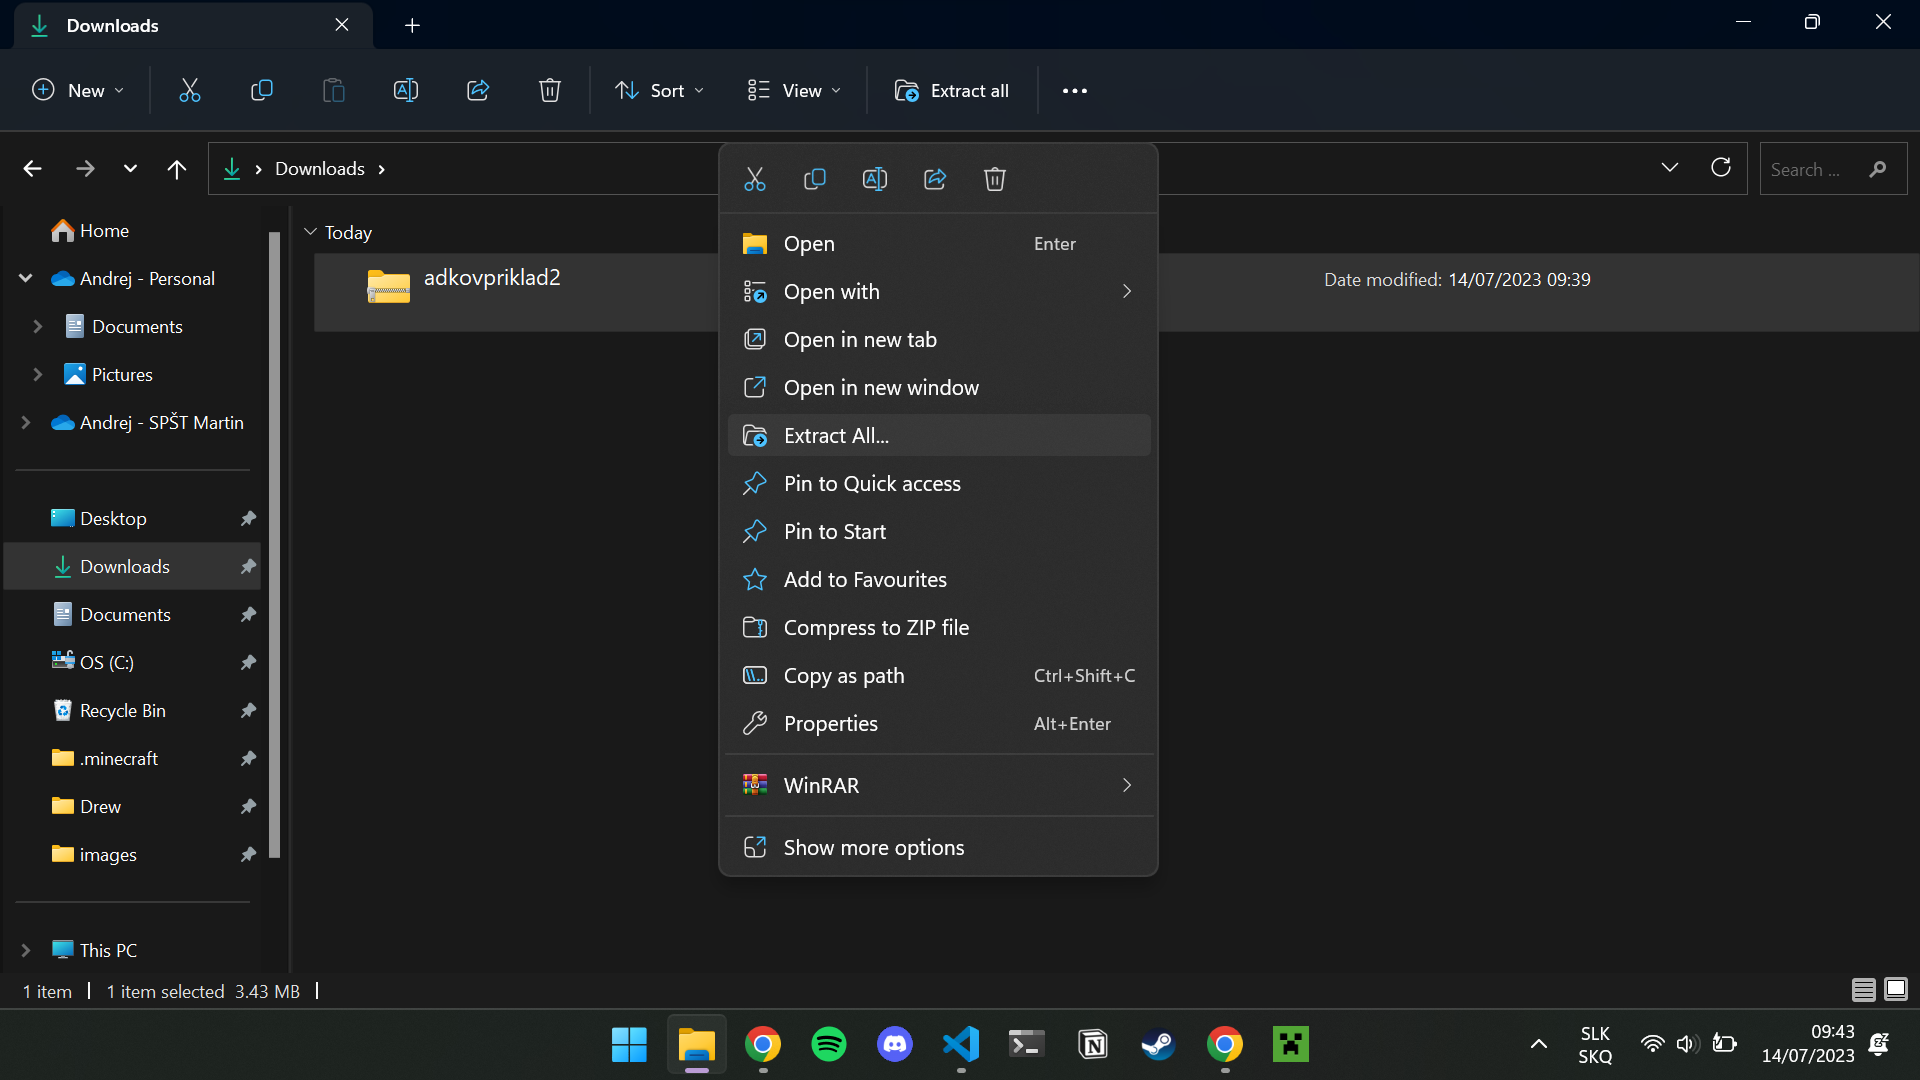Viewport: 1920px width, 1080px height.
Task: Close the Downloads tab
Action: [x=342, y=25]
